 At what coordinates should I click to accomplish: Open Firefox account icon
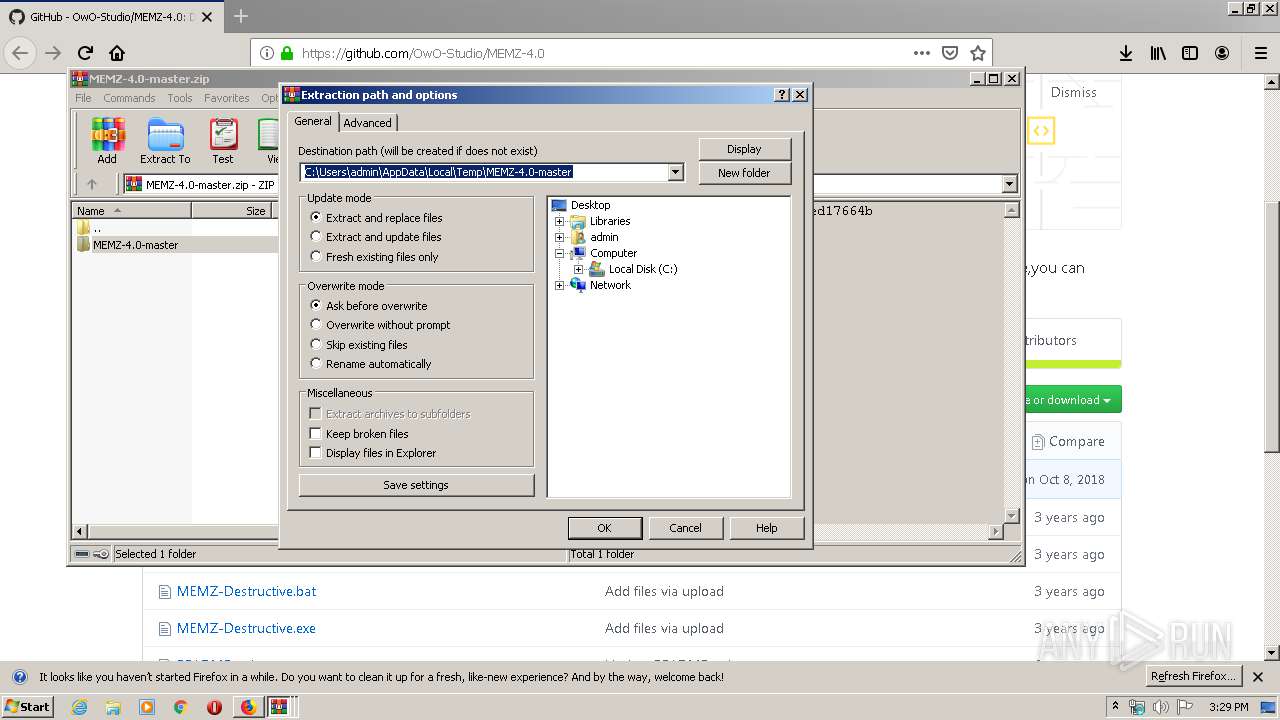(1222, 53)
